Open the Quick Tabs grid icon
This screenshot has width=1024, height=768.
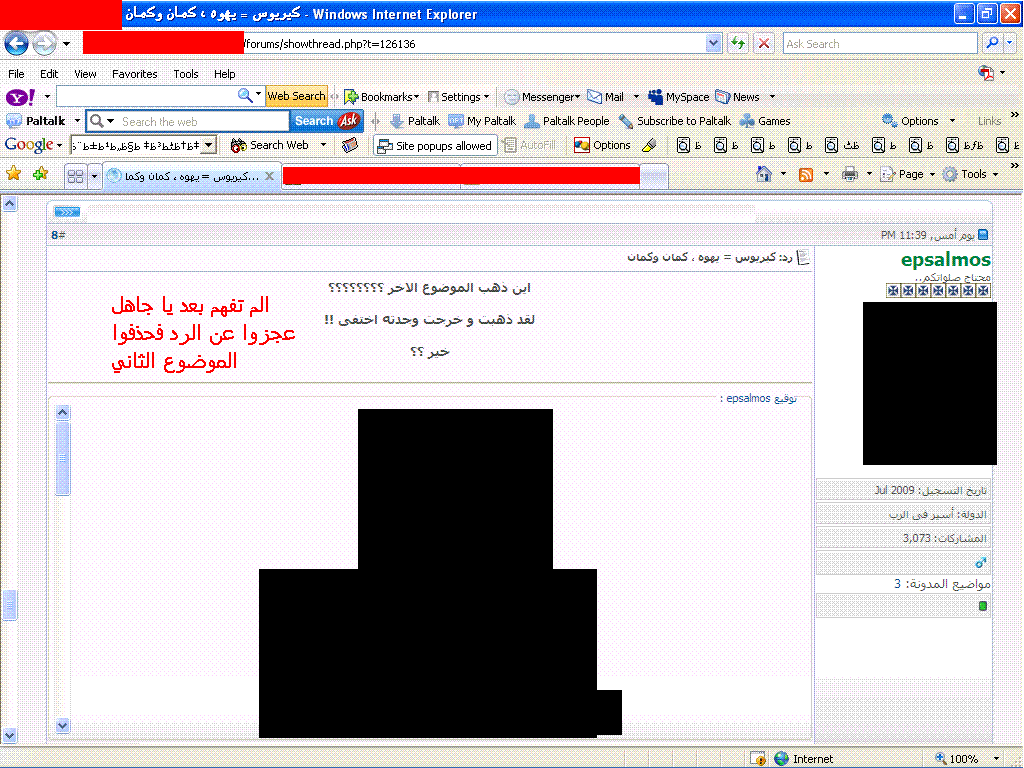point(75,176)
